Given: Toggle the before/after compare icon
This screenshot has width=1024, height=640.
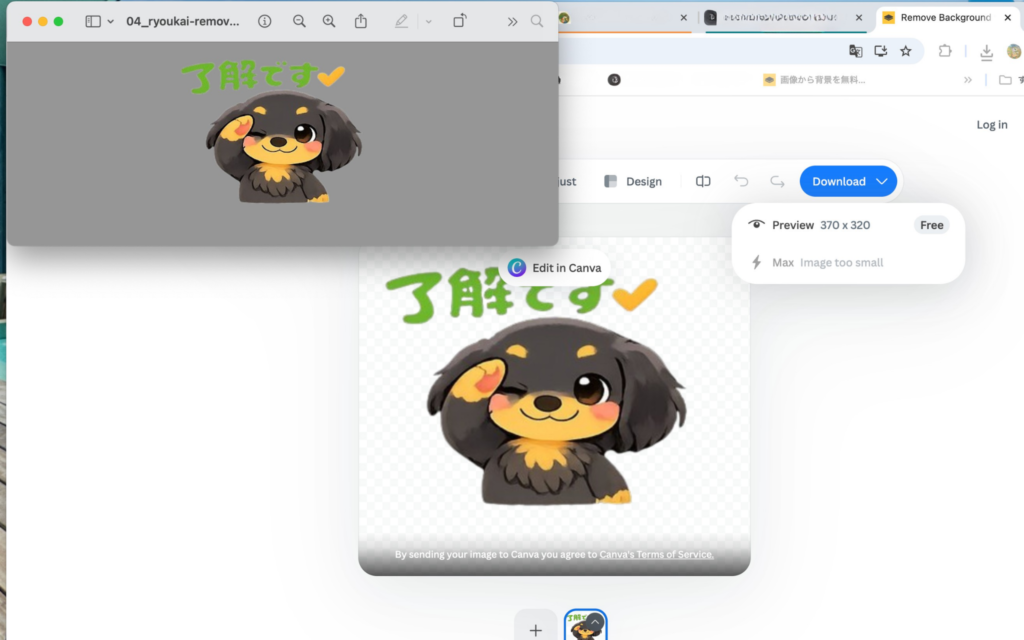Looking at the screenshot, I should point(703,182).
